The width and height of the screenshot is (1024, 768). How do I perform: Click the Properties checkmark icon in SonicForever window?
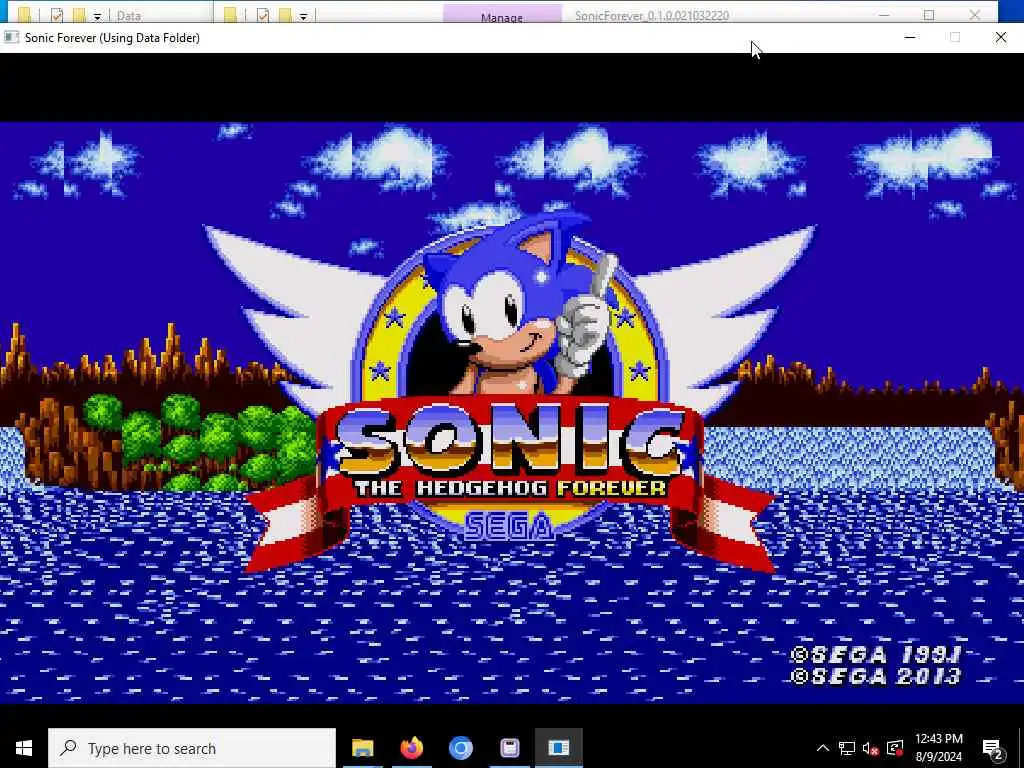tap(263, 15)
